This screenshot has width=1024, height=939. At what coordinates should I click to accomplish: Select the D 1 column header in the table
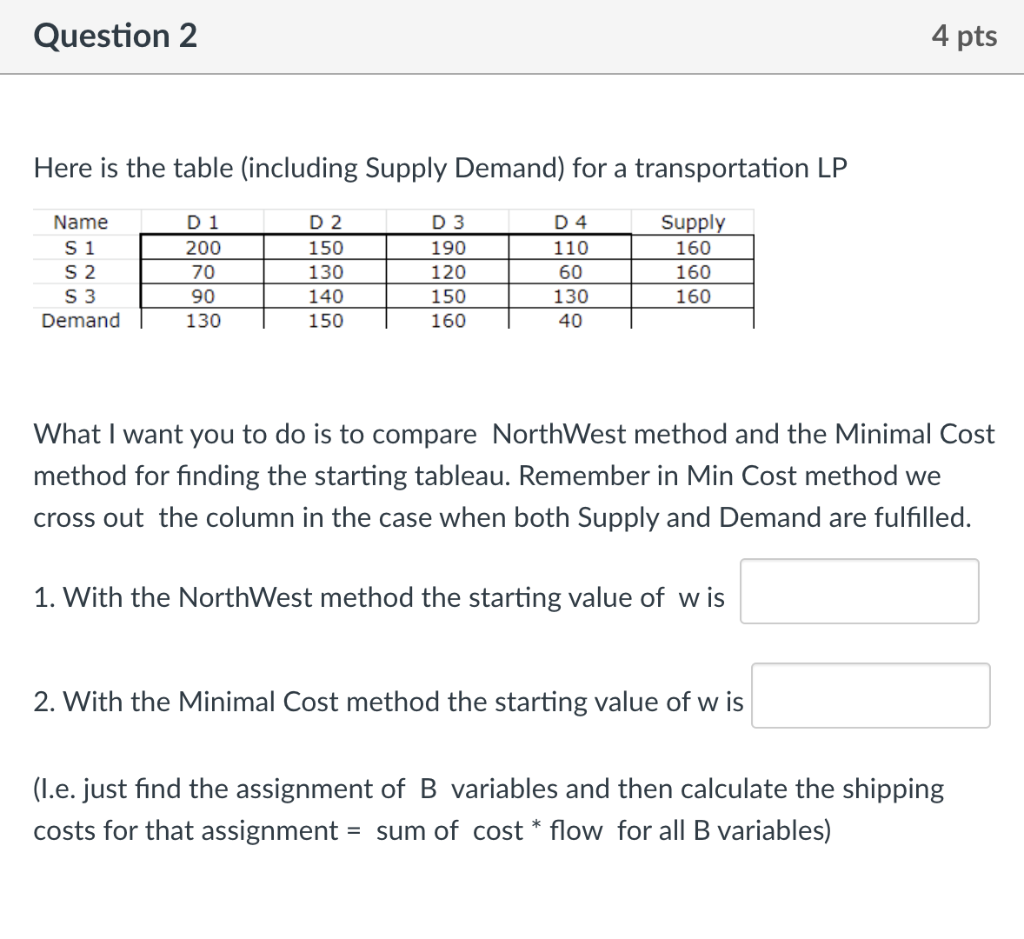tap(203, 222)
